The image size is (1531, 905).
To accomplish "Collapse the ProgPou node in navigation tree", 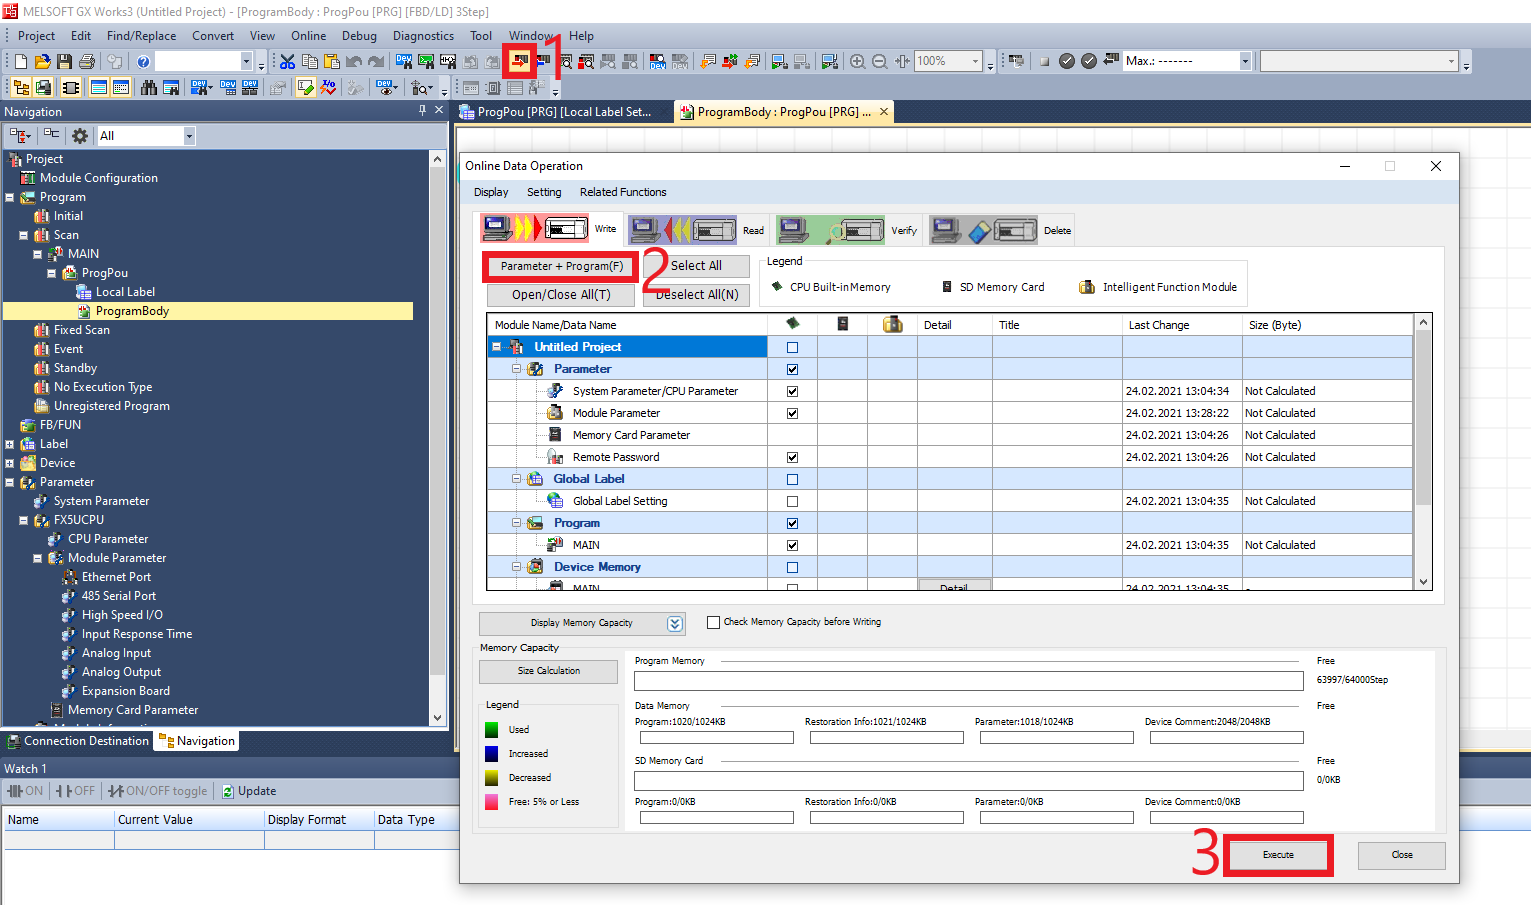I will tap(51, 273).
